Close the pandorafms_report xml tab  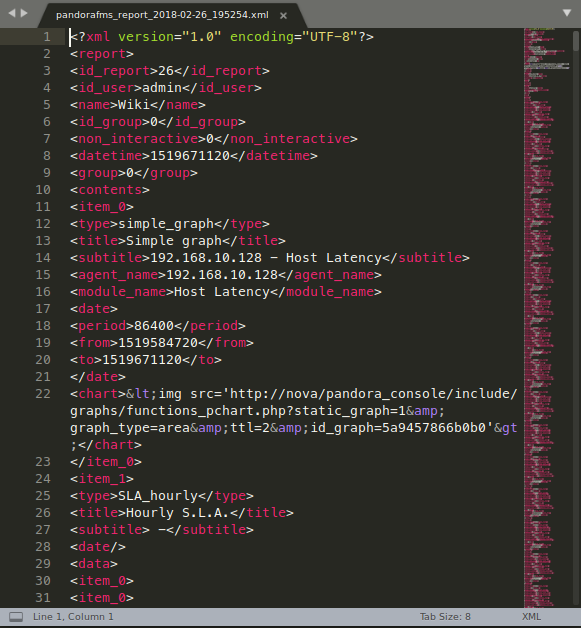tap(283, 16)
